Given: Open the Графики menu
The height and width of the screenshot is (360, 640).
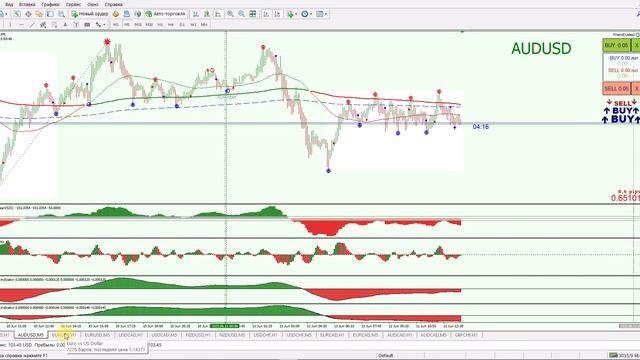Looking at the screenshot, I should tap(50, 4).
